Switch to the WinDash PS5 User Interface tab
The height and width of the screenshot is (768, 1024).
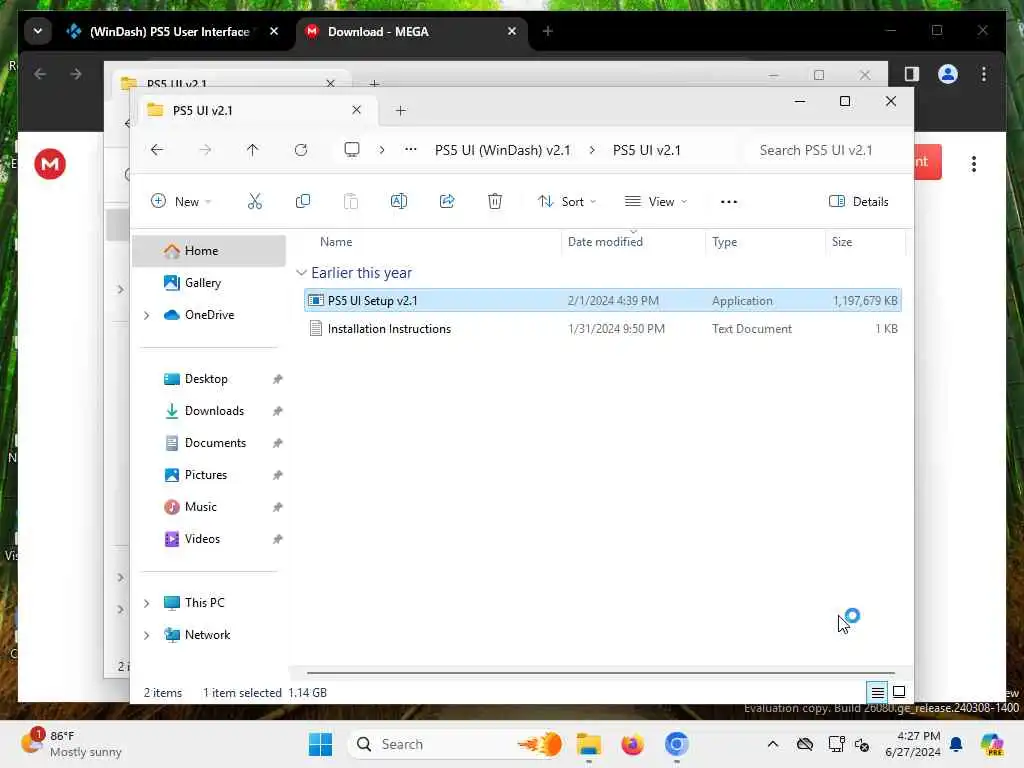click(x=170, y=31)
